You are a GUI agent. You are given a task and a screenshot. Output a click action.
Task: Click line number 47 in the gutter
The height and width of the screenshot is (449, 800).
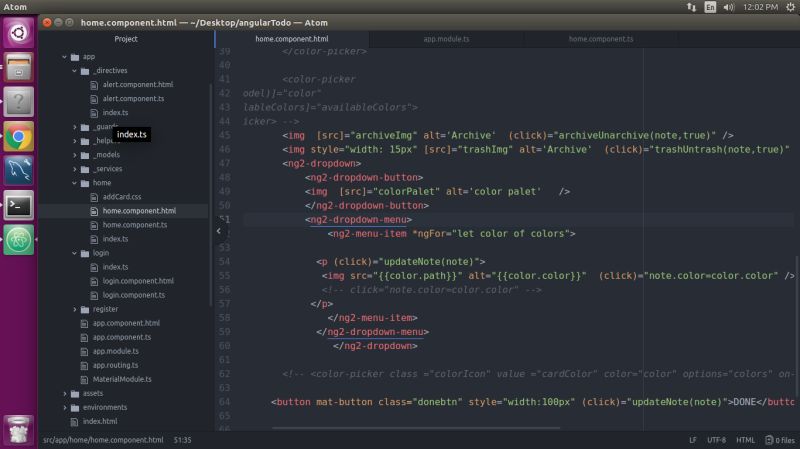(224, 163)
